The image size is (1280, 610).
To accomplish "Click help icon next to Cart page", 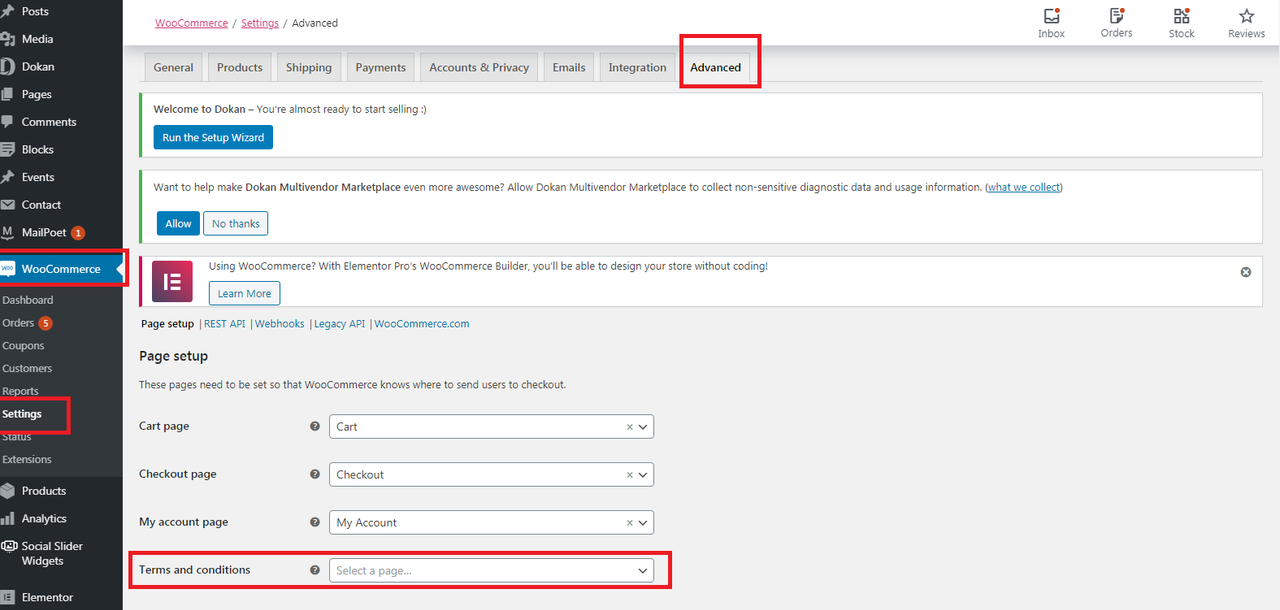I will [315, 426].
